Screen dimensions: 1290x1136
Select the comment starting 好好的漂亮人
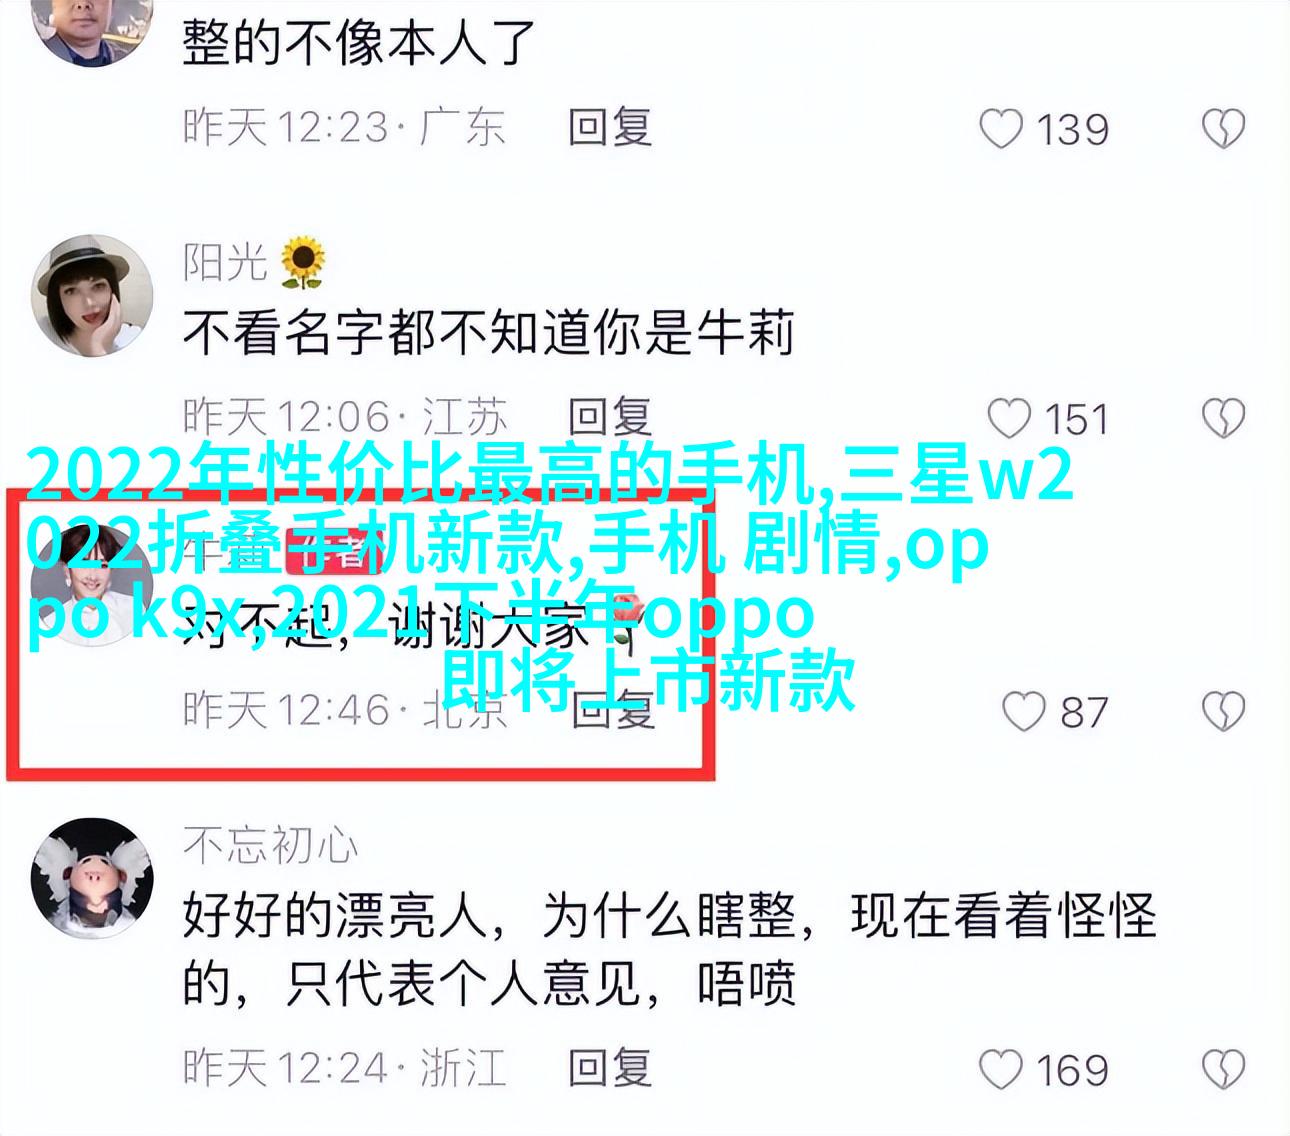point(669,949)
